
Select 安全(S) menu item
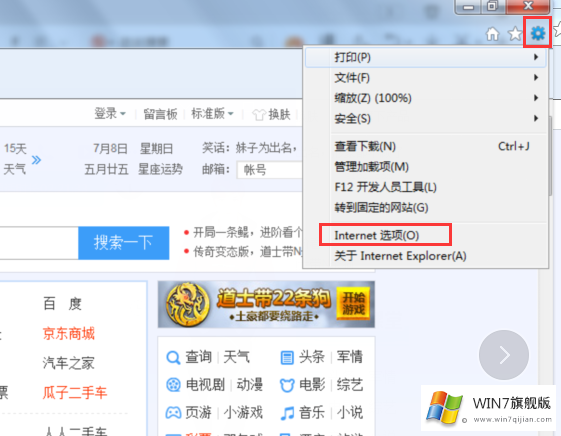pos(425,118)
